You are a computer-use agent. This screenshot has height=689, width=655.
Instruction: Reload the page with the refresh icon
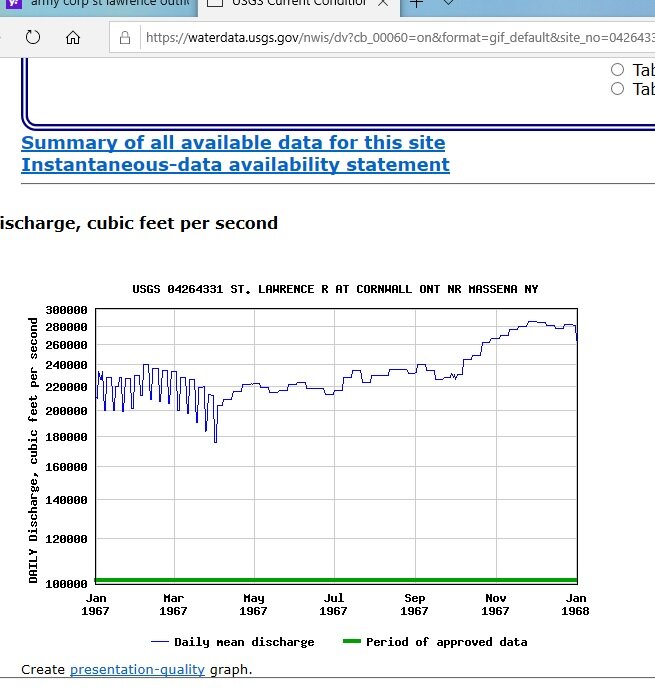32,38
